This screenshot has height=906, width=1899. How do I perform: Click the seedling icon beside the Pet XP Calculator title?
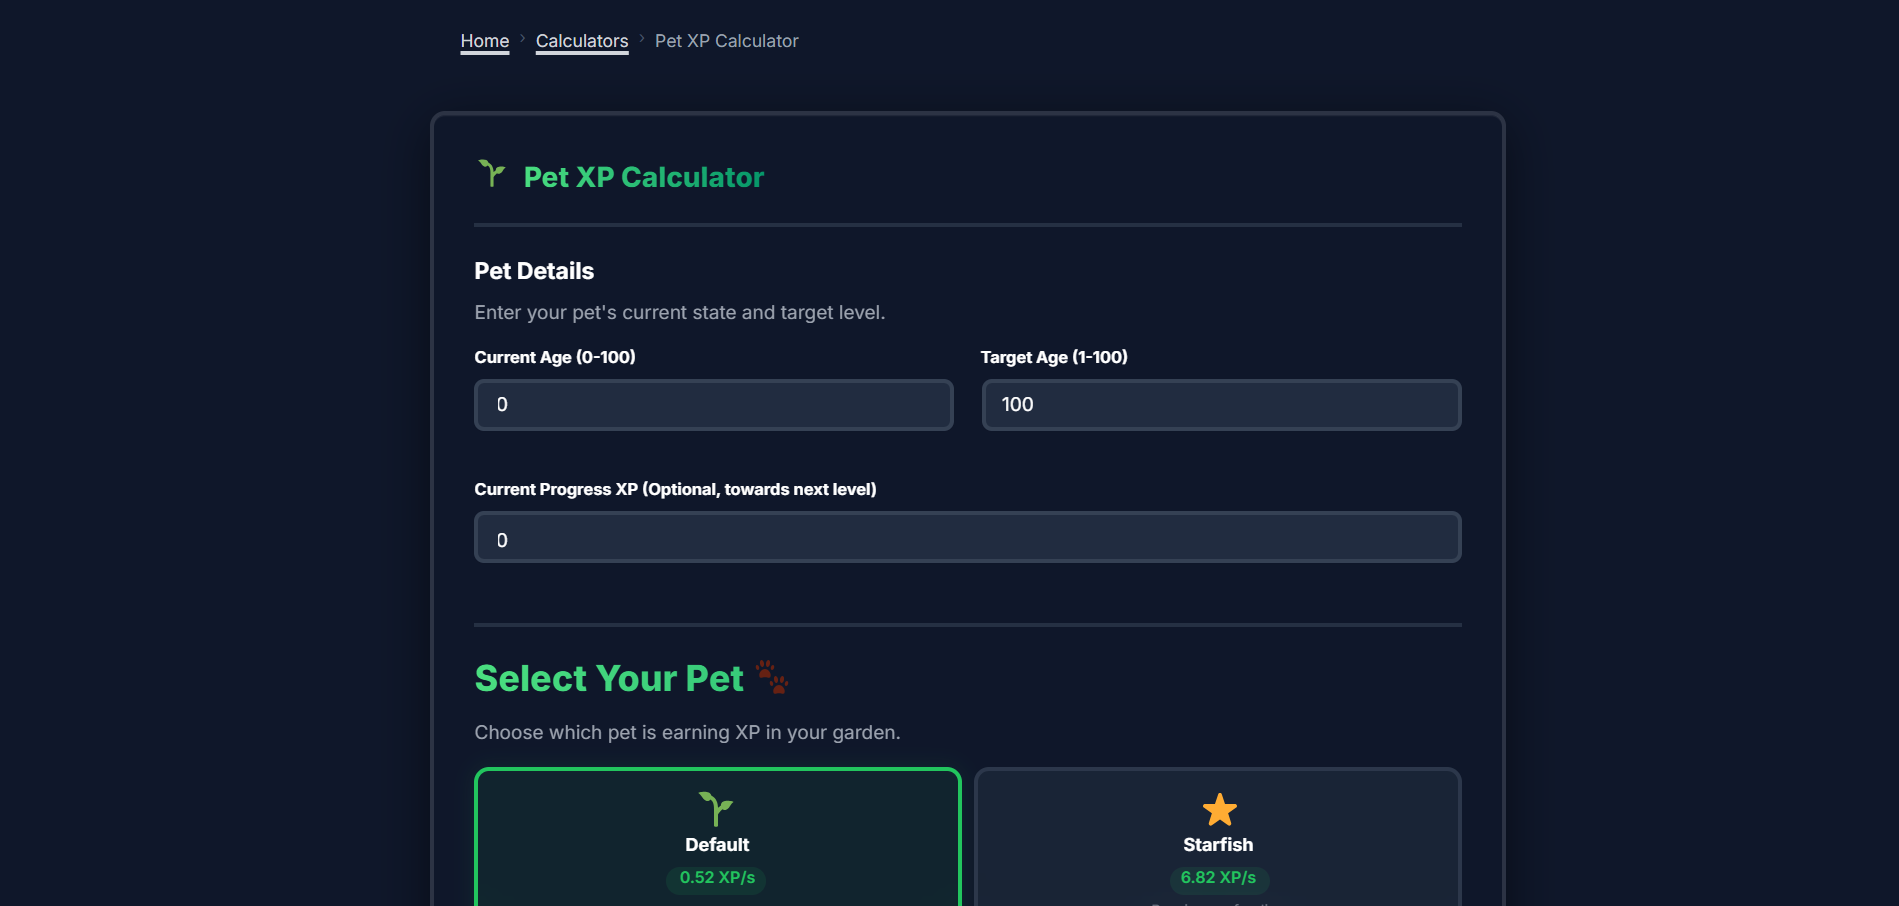coord(491,173)
